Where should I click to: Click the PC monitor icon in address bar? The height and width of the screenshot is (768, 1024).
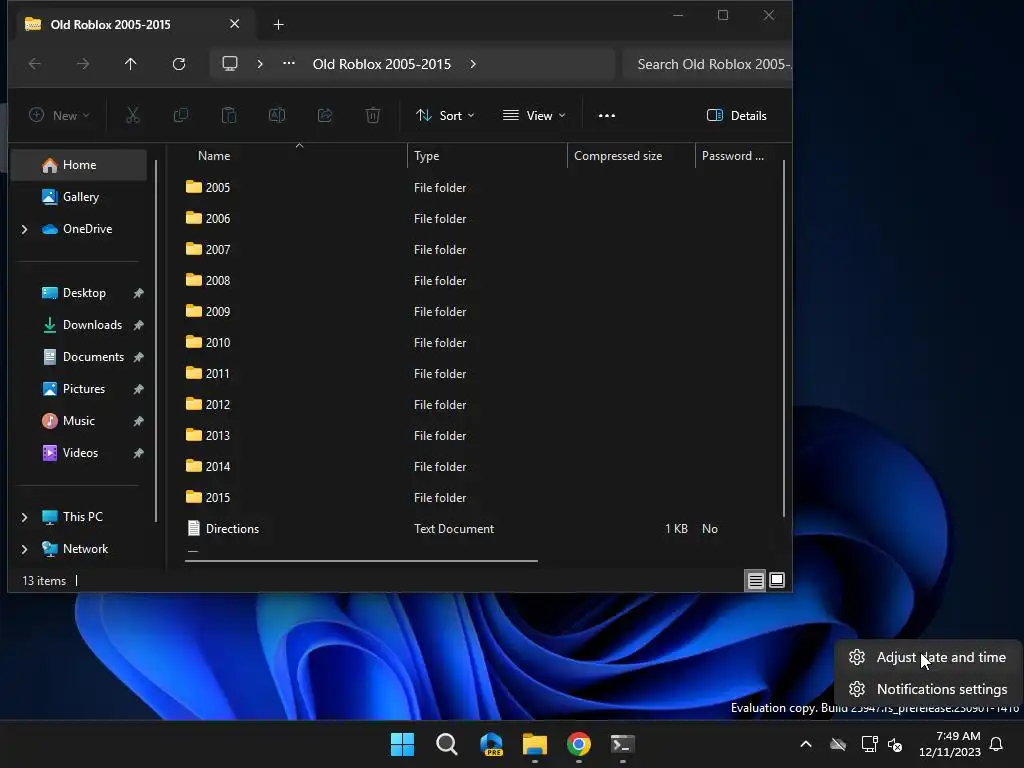coord(230,64)
